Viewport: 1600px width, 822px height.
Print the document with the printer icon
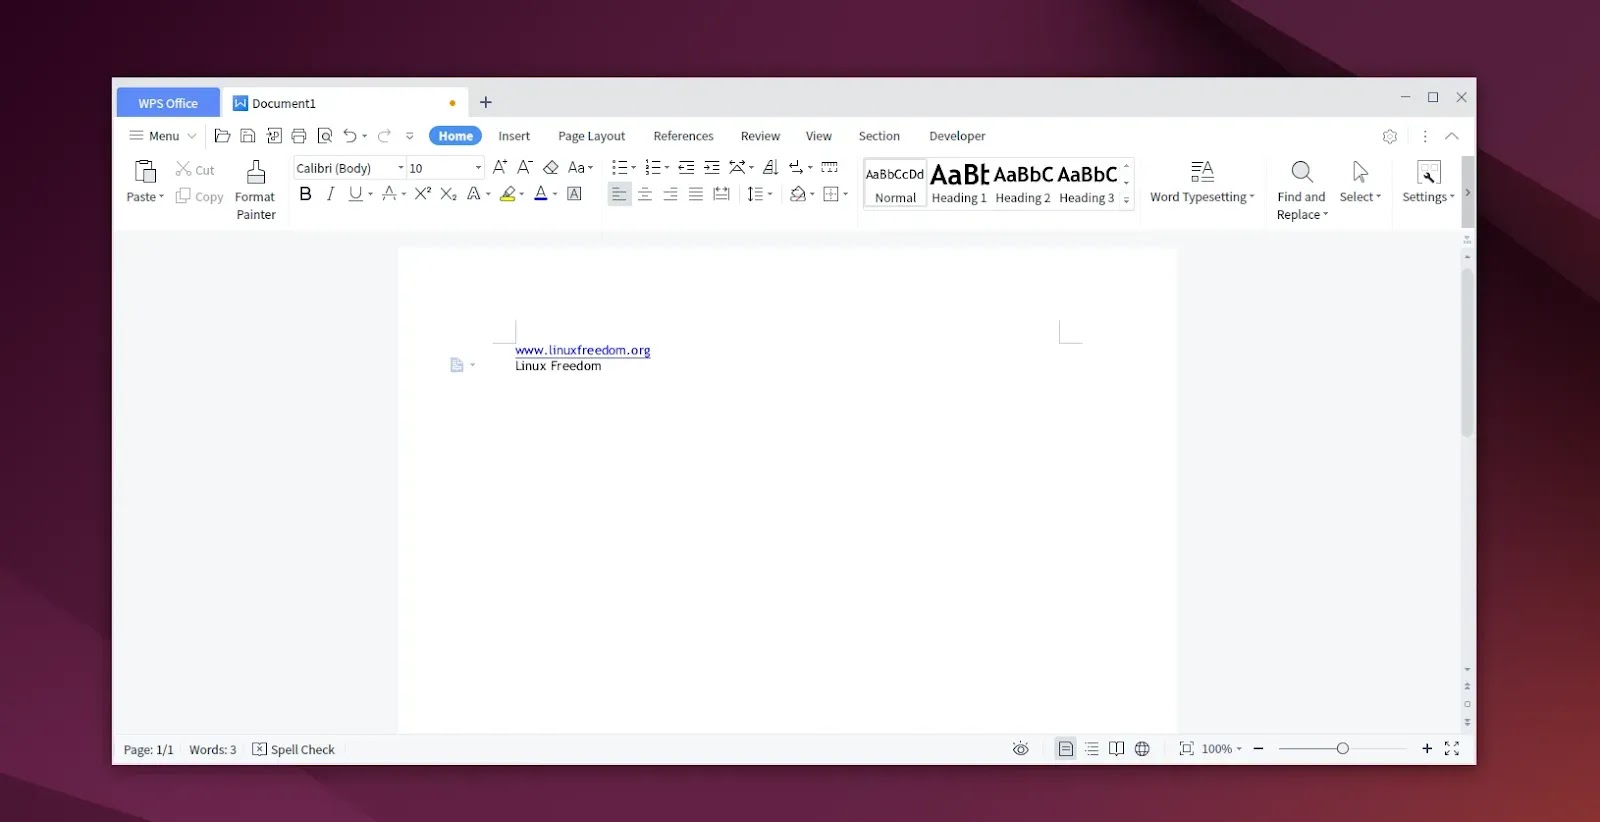click(x=299, y=136)
